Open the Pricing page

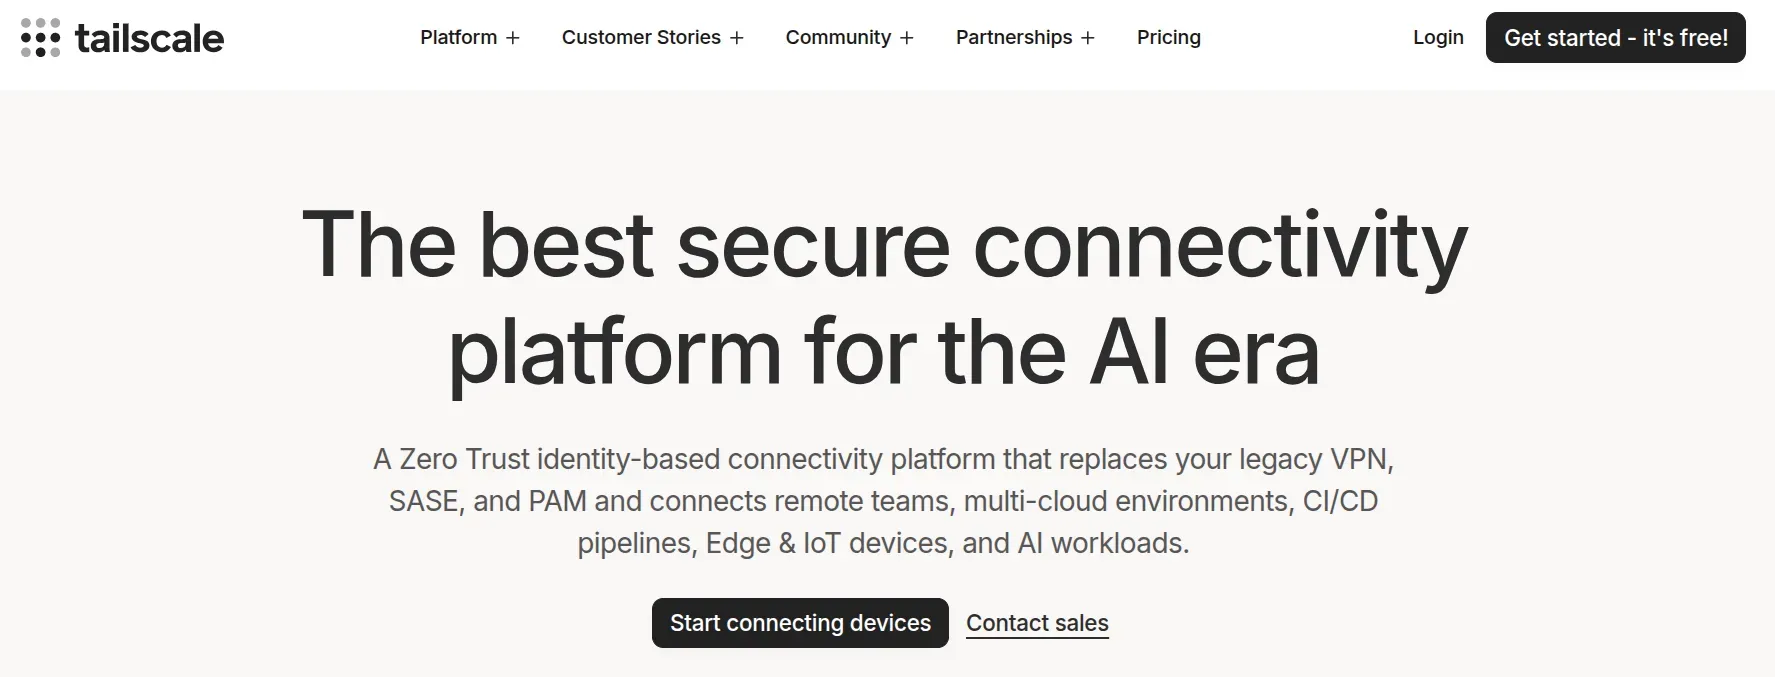[1168, 38]
